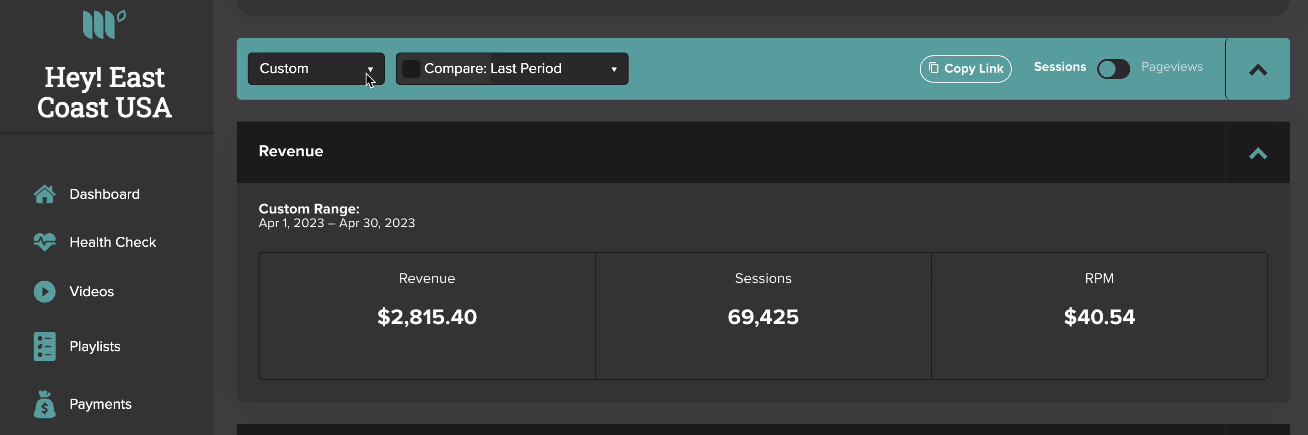
Task: Toggle the Sessions/Pageviews switch
Action: tap(1113, 68)
